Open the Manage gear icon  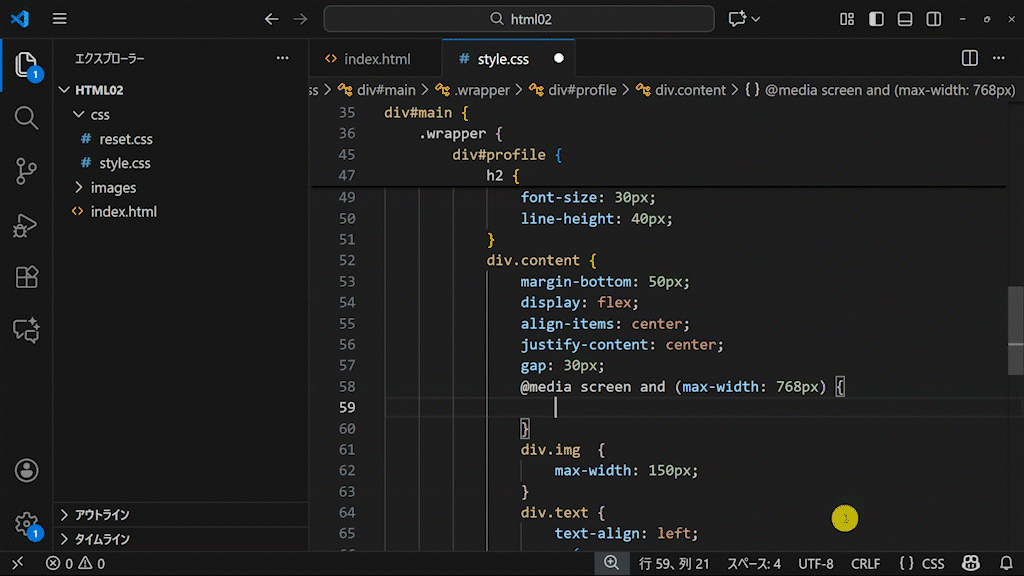tap(26, 524)
